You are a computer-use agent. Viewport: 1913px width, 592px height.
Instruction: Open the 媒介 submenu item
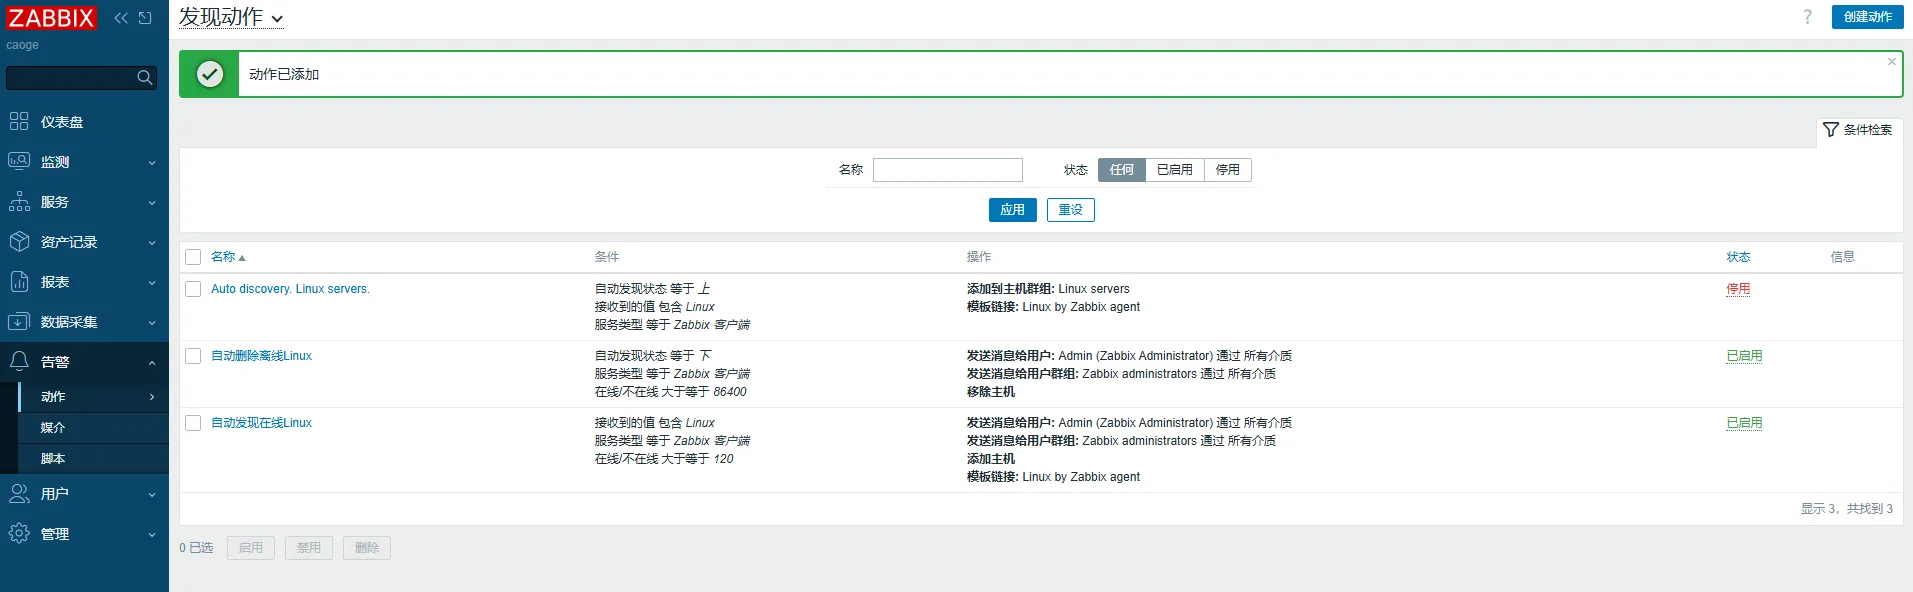tap(93, 428)
